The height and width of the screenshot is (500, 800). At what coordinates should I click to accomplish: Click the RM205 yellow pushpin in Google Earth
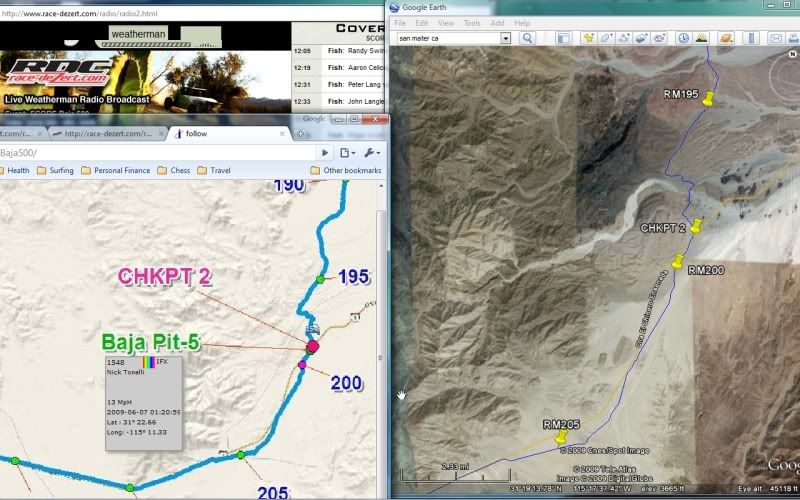(x=561, y=437)
